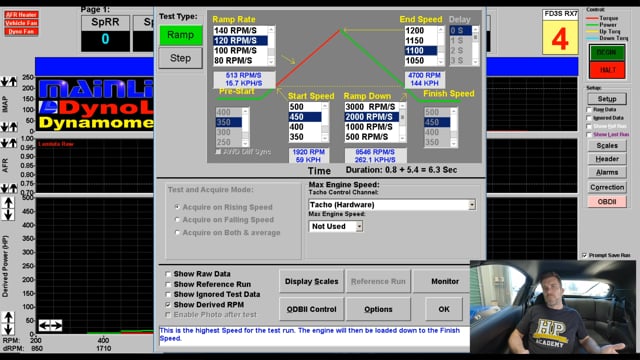Select 400 in Start Speed list

pos(305,127)
